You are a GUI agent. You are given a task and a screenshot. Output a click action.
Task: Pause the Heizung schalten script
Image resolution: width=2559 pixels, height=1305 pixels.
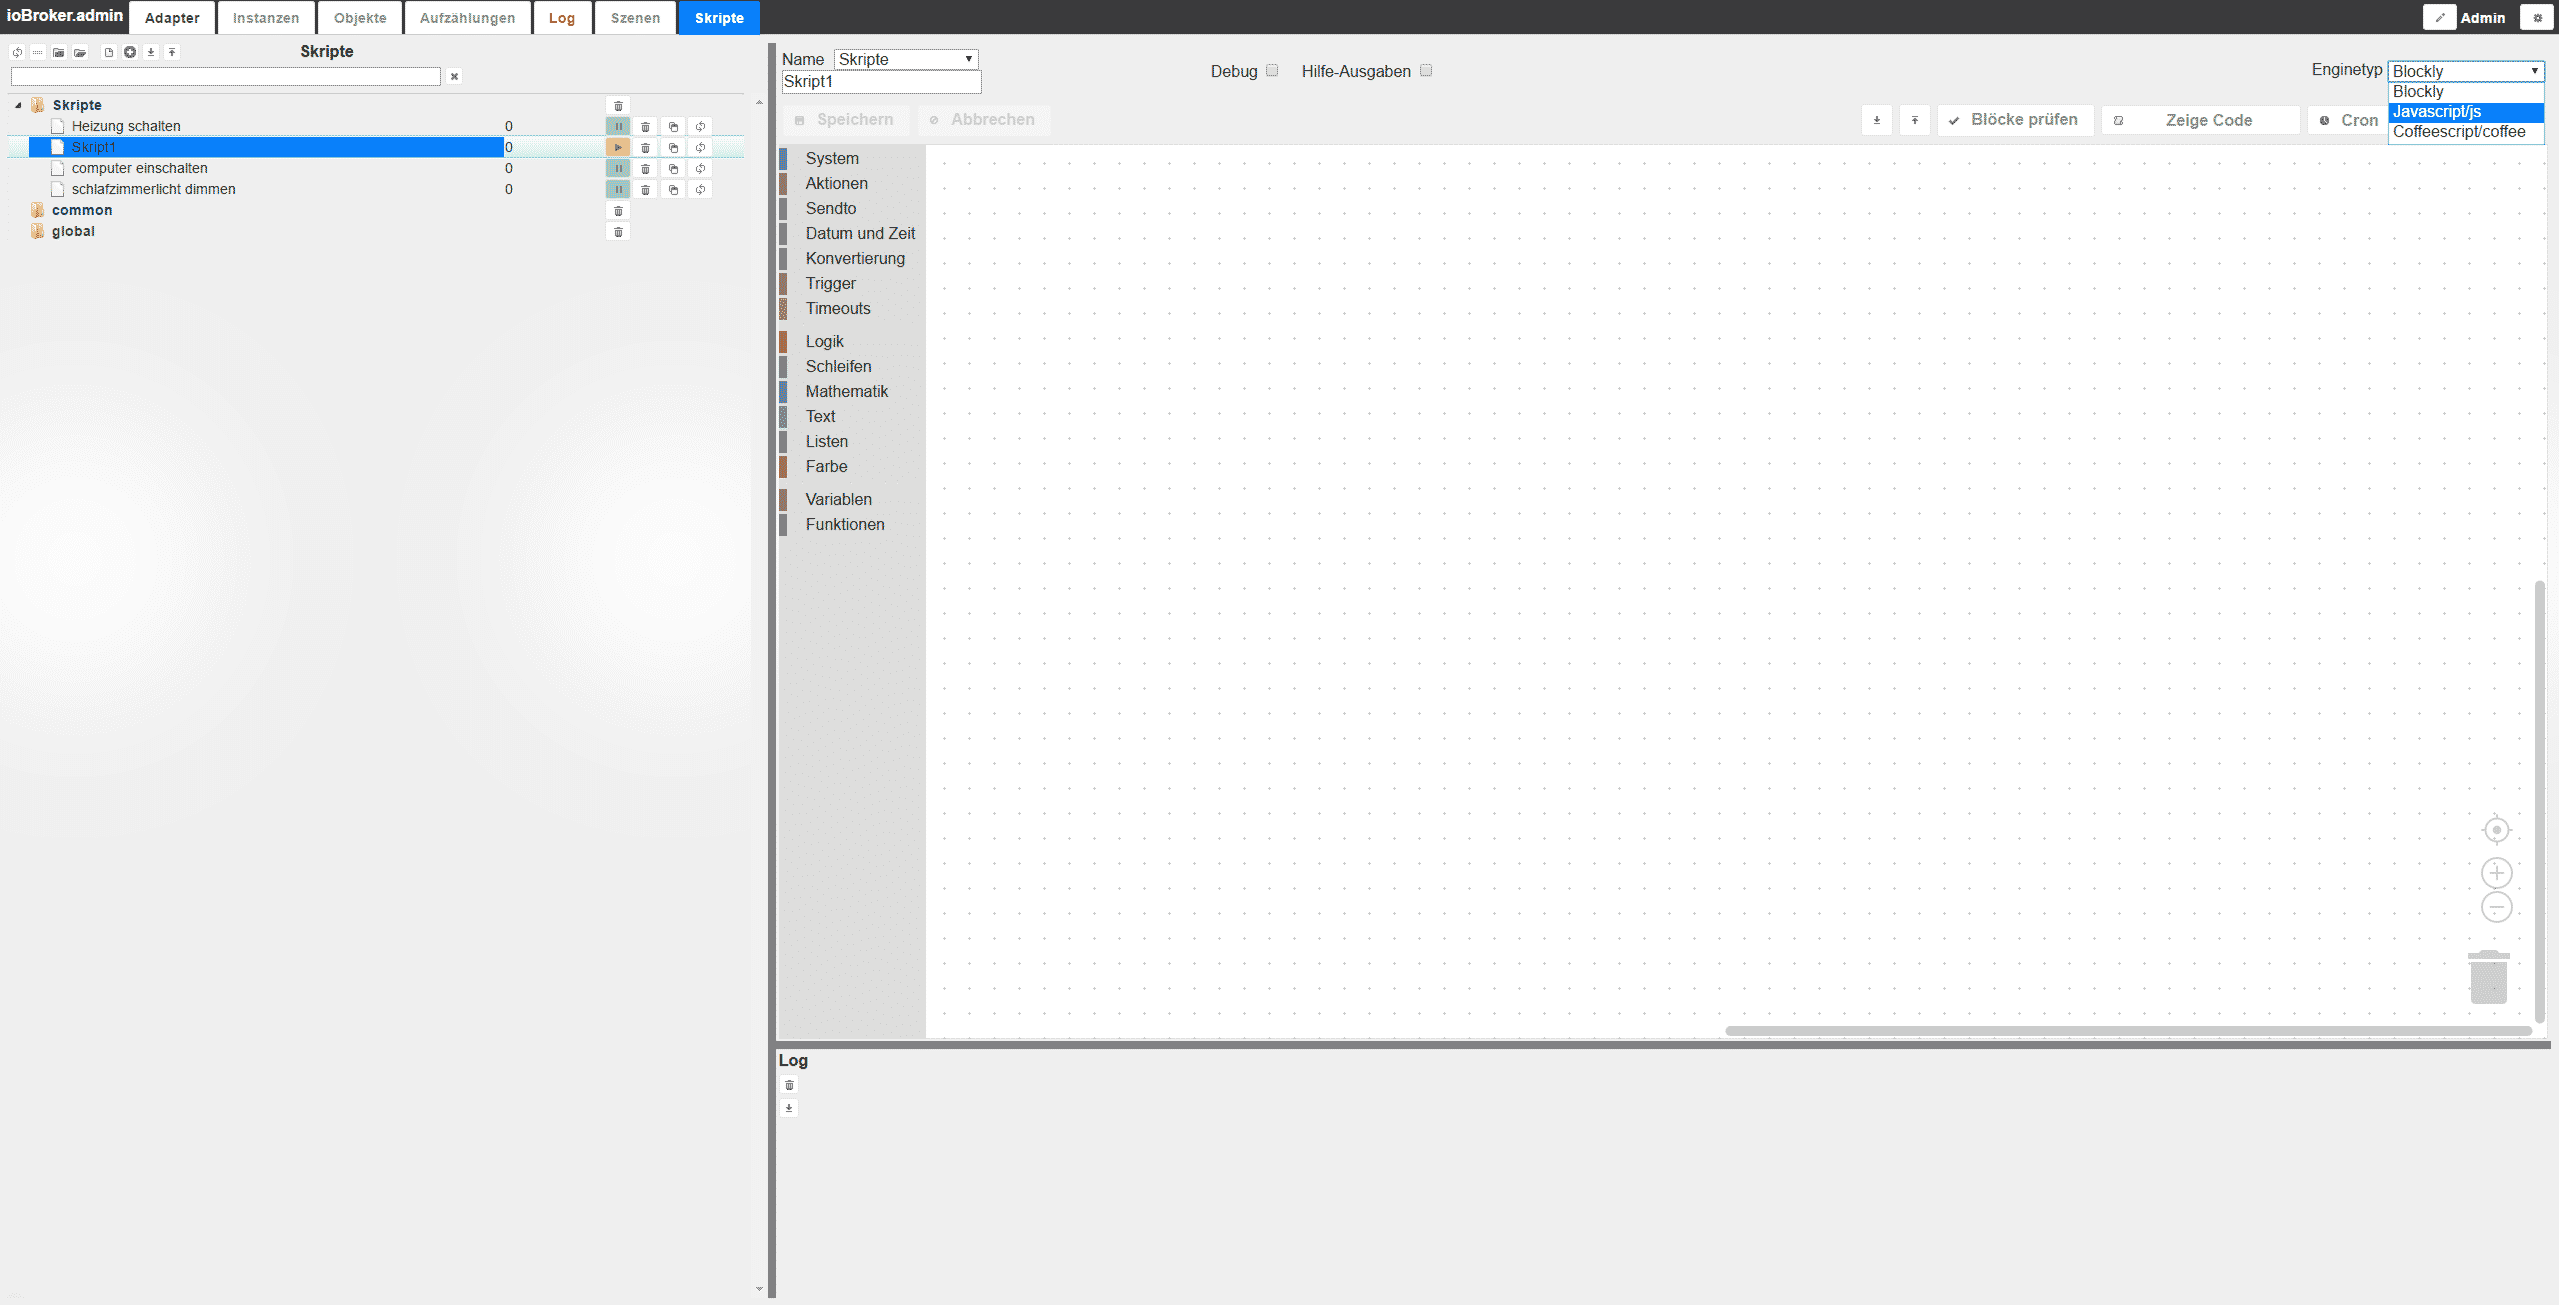coord(618,126)
